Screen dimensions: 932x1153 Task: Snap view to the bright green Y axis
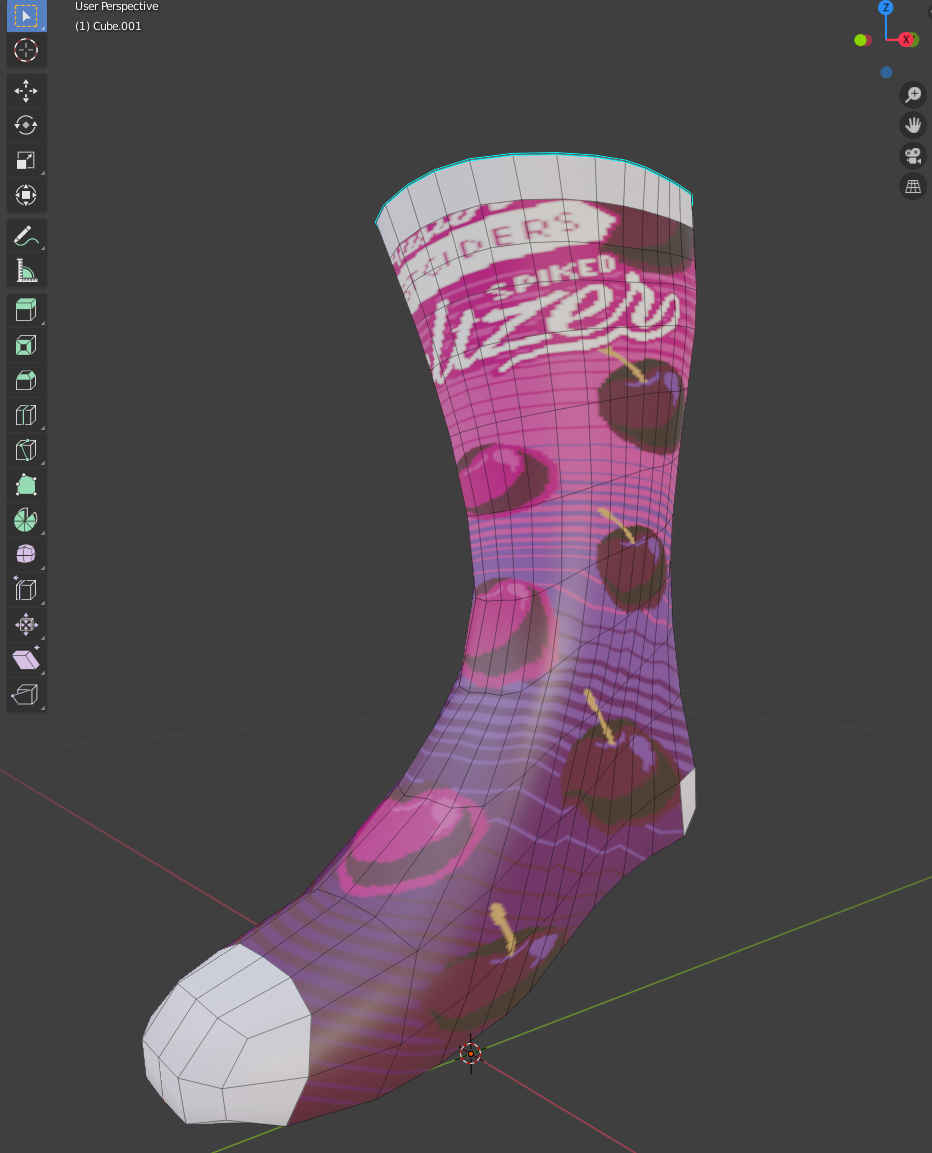860,40
